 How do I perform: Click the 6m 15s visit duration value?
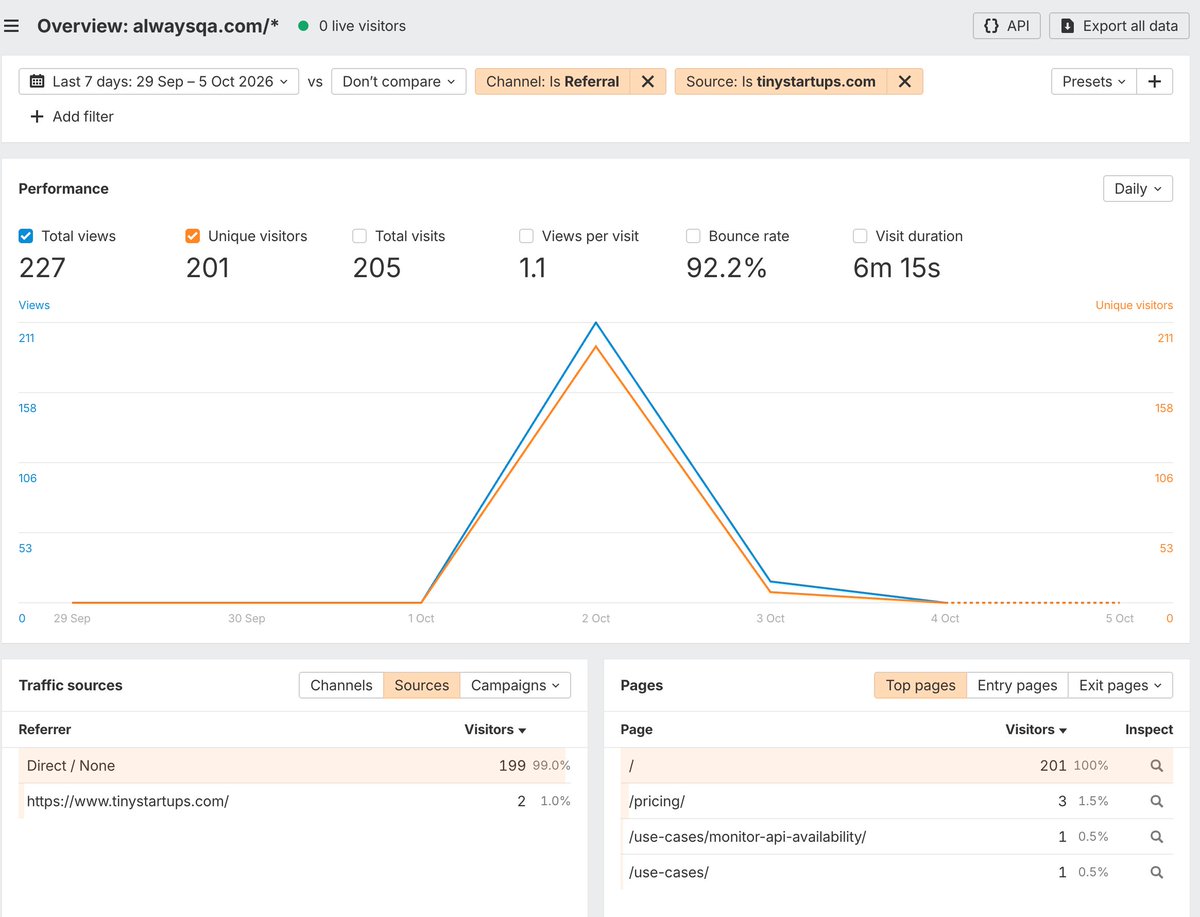[896, 268]
